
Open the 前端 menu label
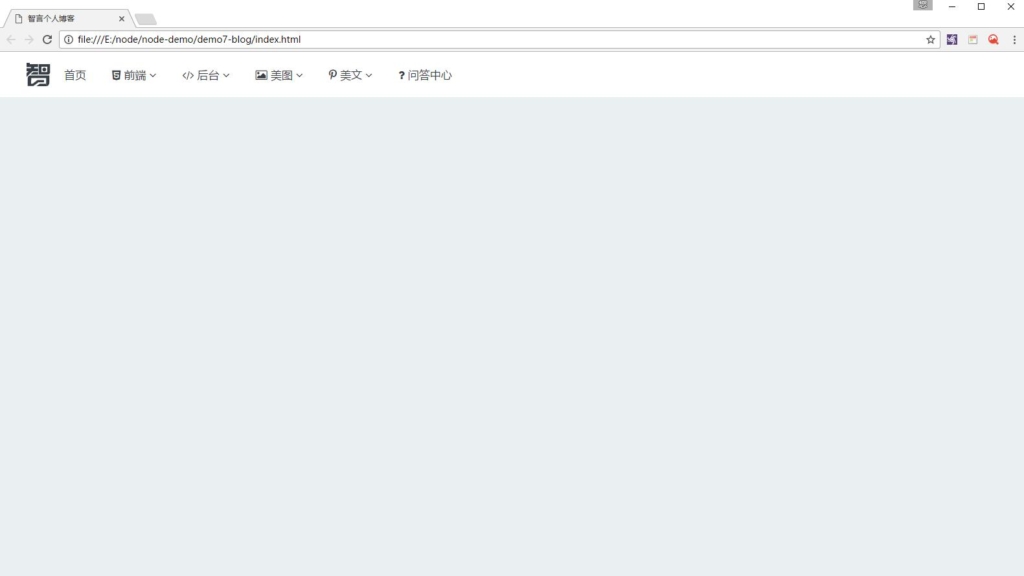coord(135,75)
